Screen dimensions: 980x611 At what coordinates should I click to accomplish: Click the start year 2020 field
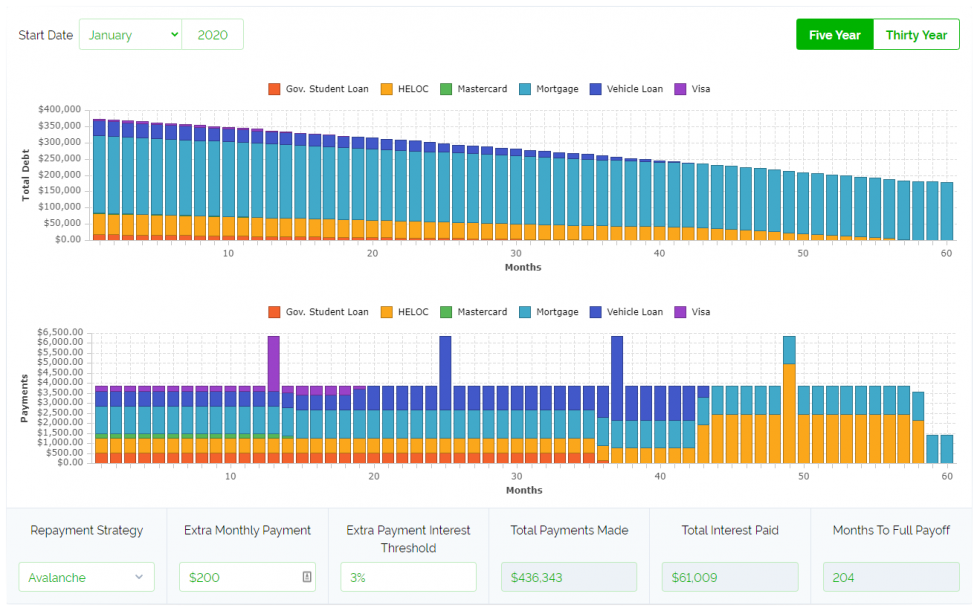click(212, 35)
